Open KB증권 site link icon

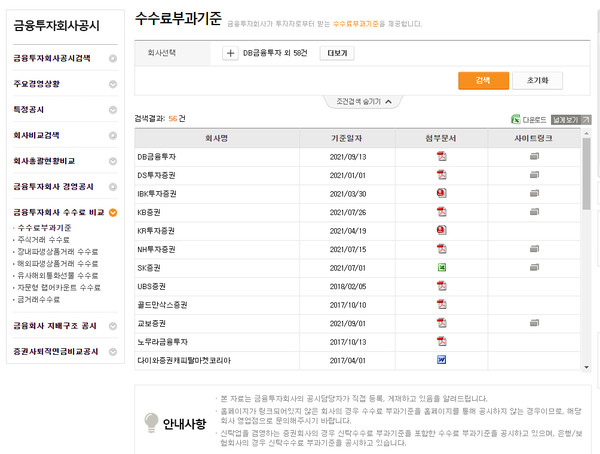coord(534,212)
